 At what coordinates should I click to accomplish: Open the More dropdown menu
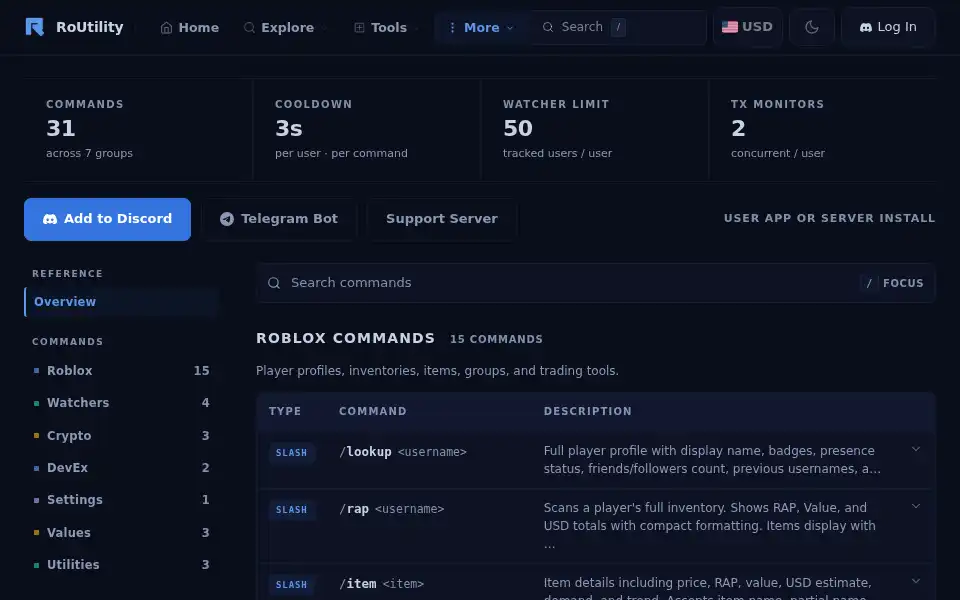tap(481, 28)
